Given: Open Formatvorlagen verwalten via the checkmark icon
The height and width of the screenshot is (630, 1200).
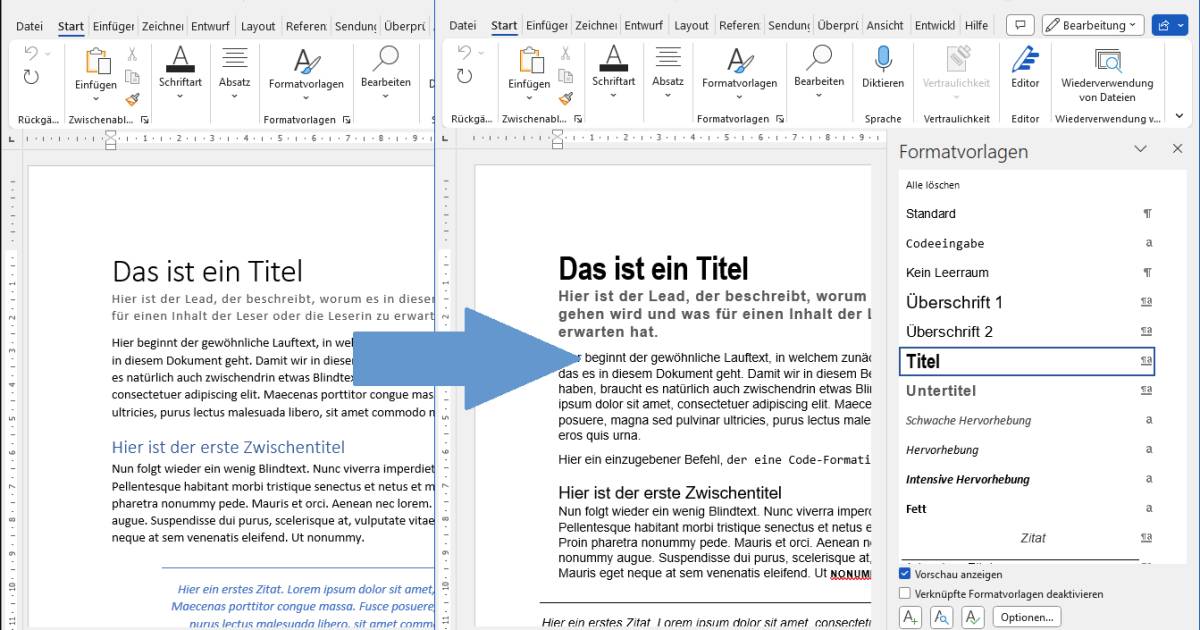Looking at the screenshot, I should click(971, 616).
